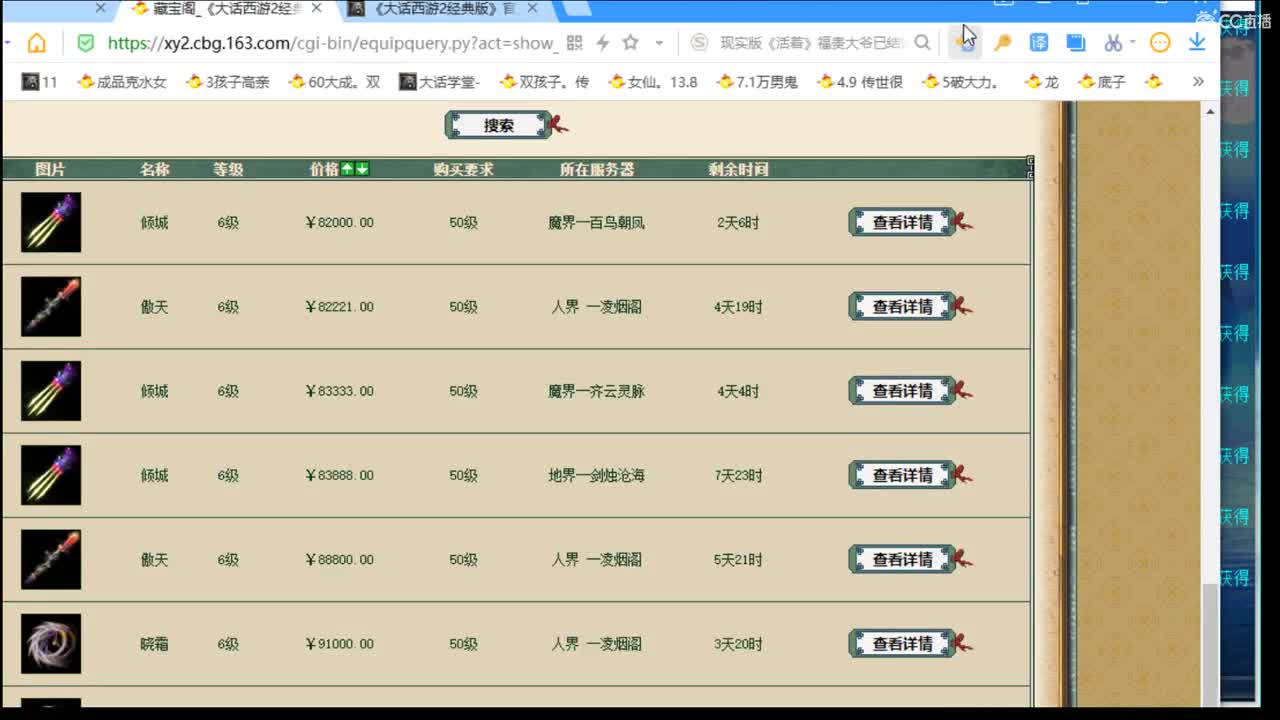Open the 60大成。双 bookmark
The image size is (1280, 720).
click(x=334, y=82)
